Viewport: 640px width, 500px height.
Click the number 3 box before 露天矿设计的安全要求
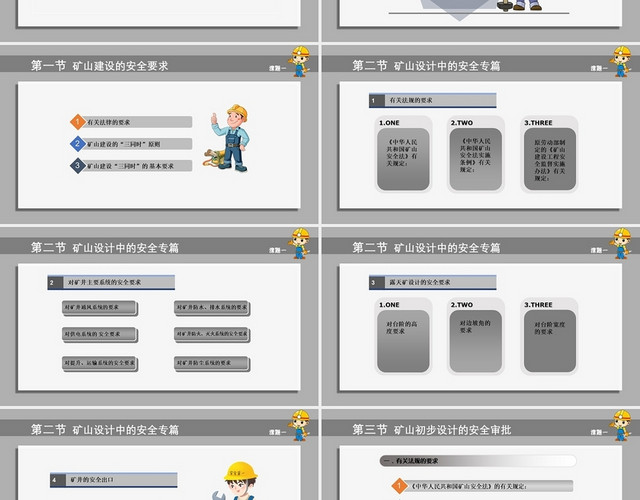(377, 282)
